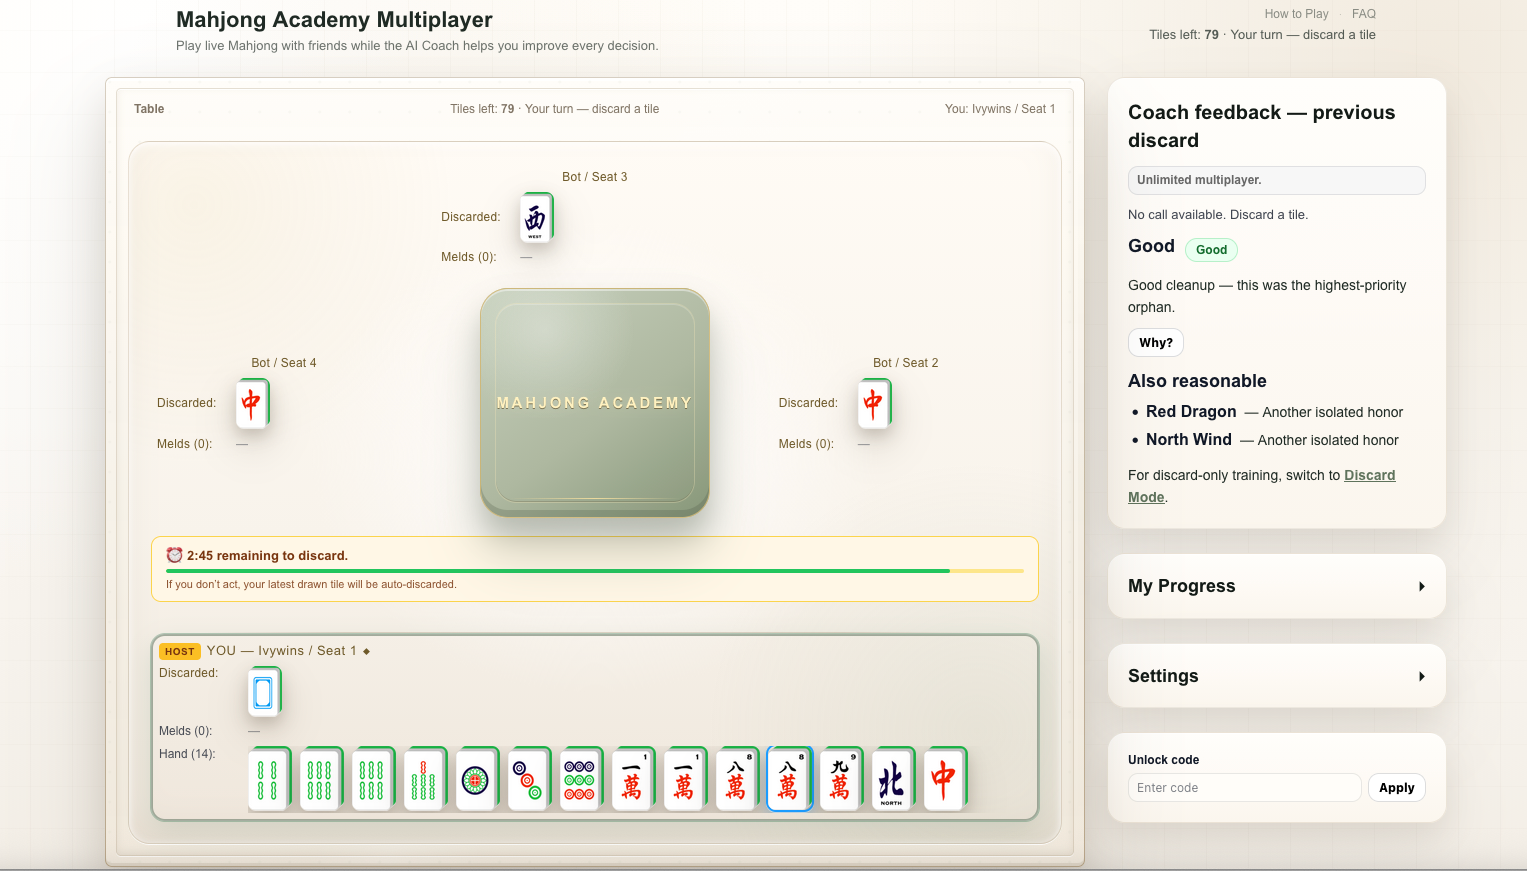The image size is (1527, 871).
Task: Select the 9 character tile in hand
Action: [840, 779]
